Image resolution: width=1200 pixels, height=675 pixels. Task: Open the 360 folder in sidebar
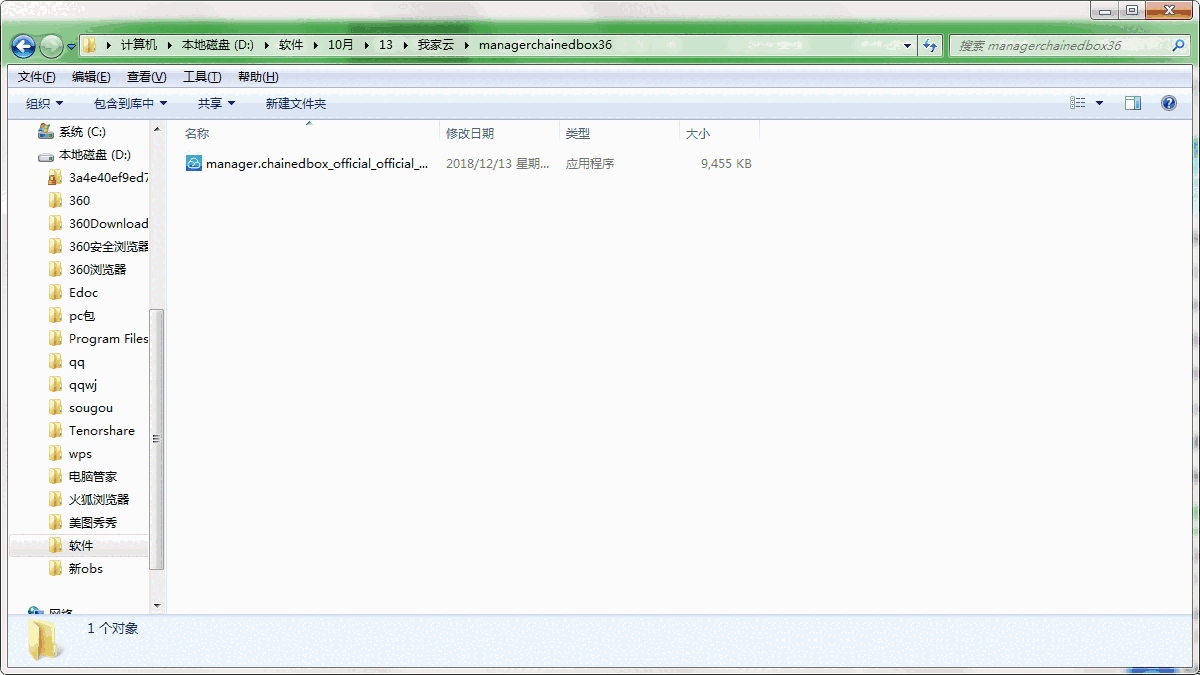tap(79, 201)
